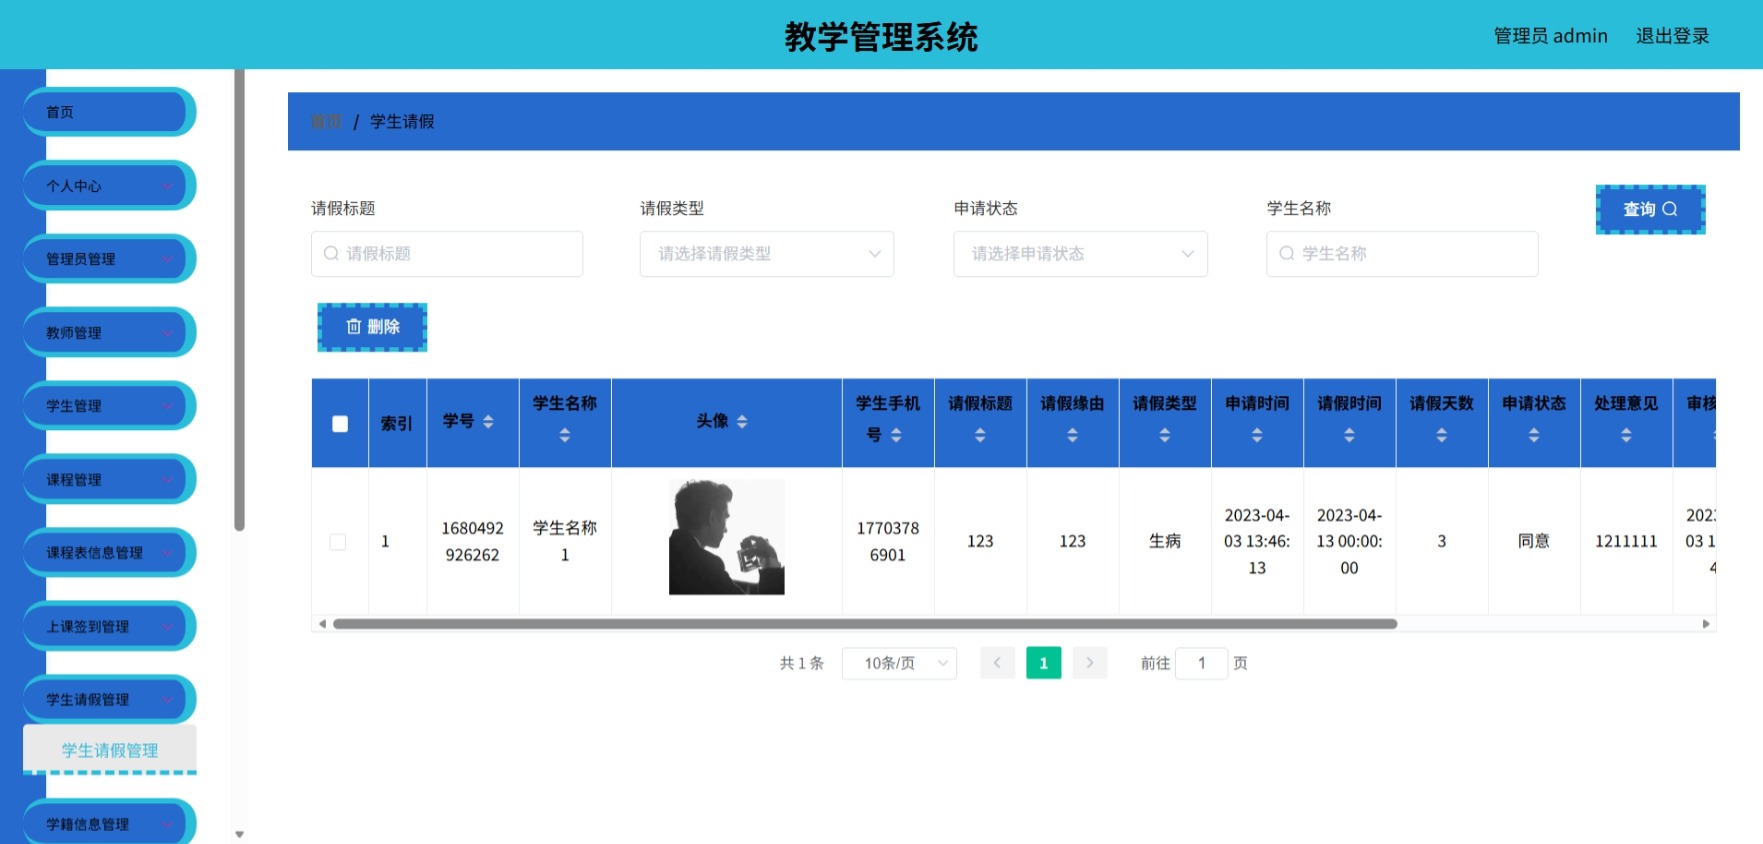Expand the 教师管理 menu
Viewport: 1763px width, 844px height.
(109, 333)
